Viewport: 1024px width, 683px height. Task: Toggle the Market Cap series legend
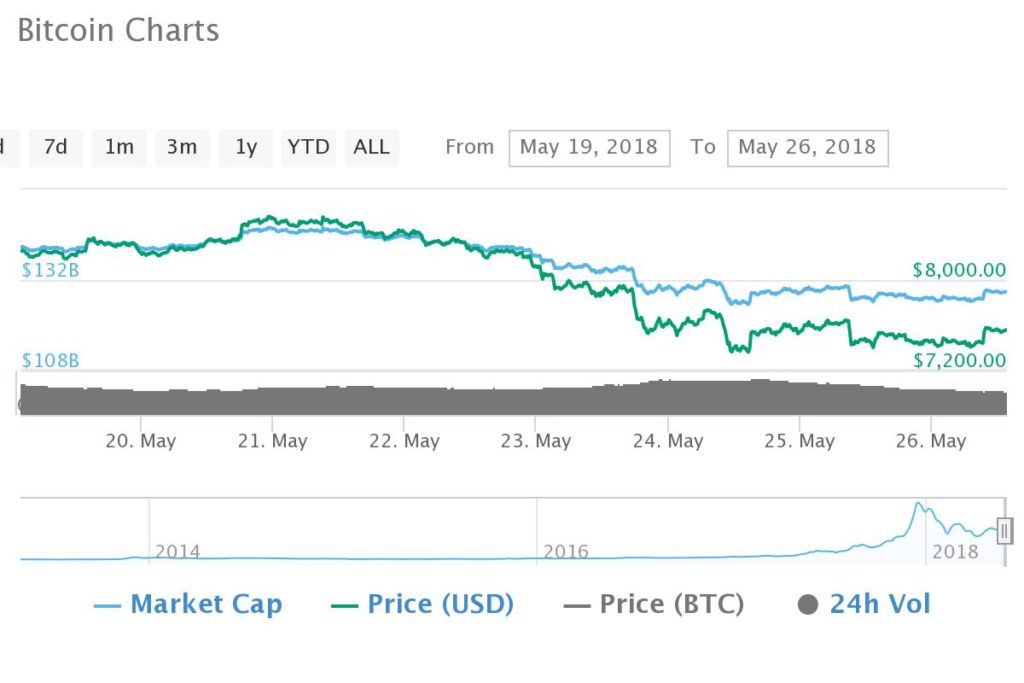point(188,604)
